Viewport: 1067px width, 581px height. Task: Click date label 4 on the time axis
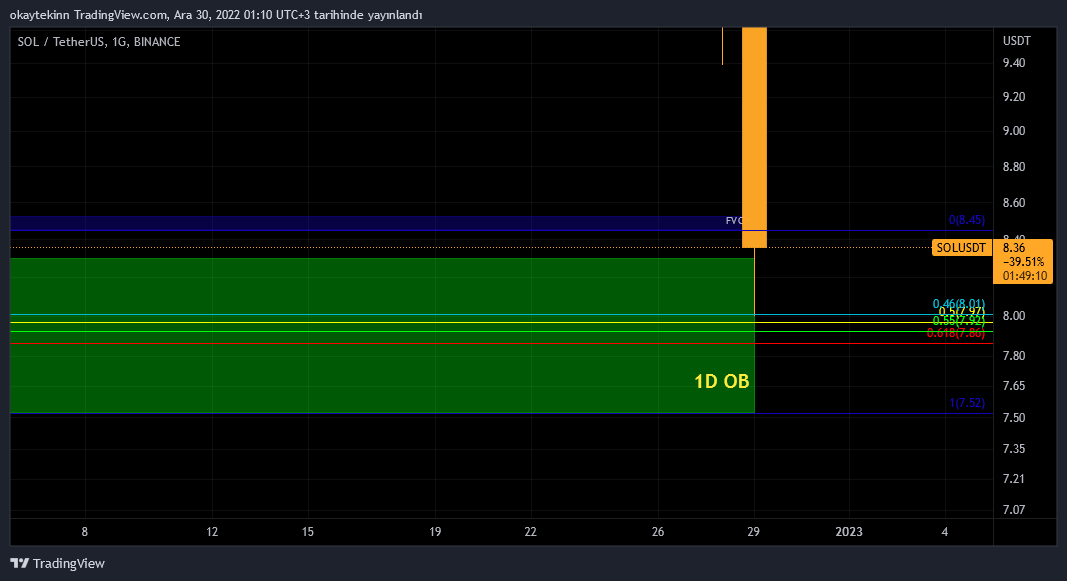[945, 532]
